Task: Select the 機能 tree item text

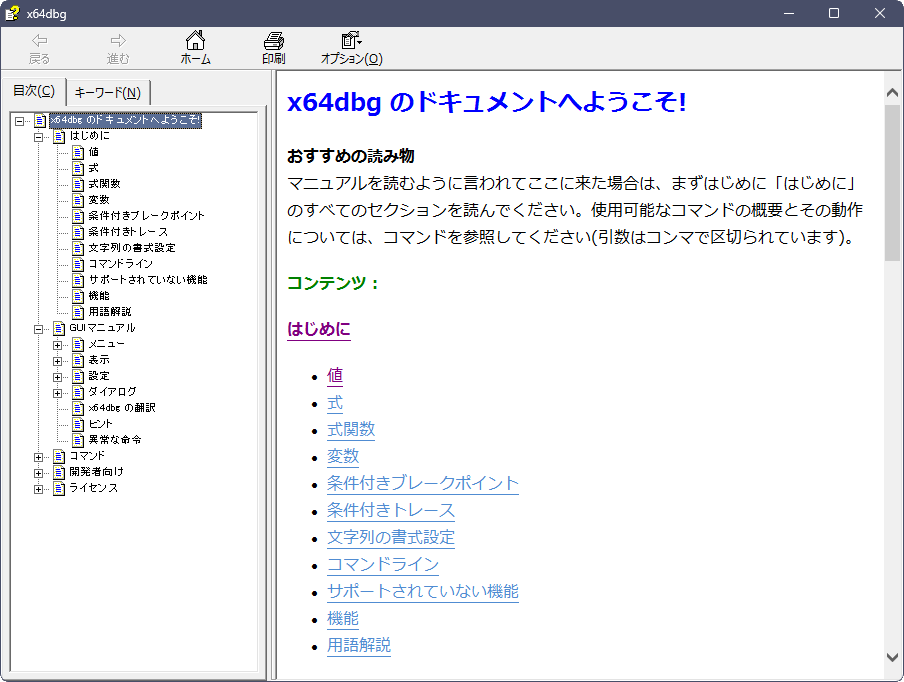Action: coord(99,296)
